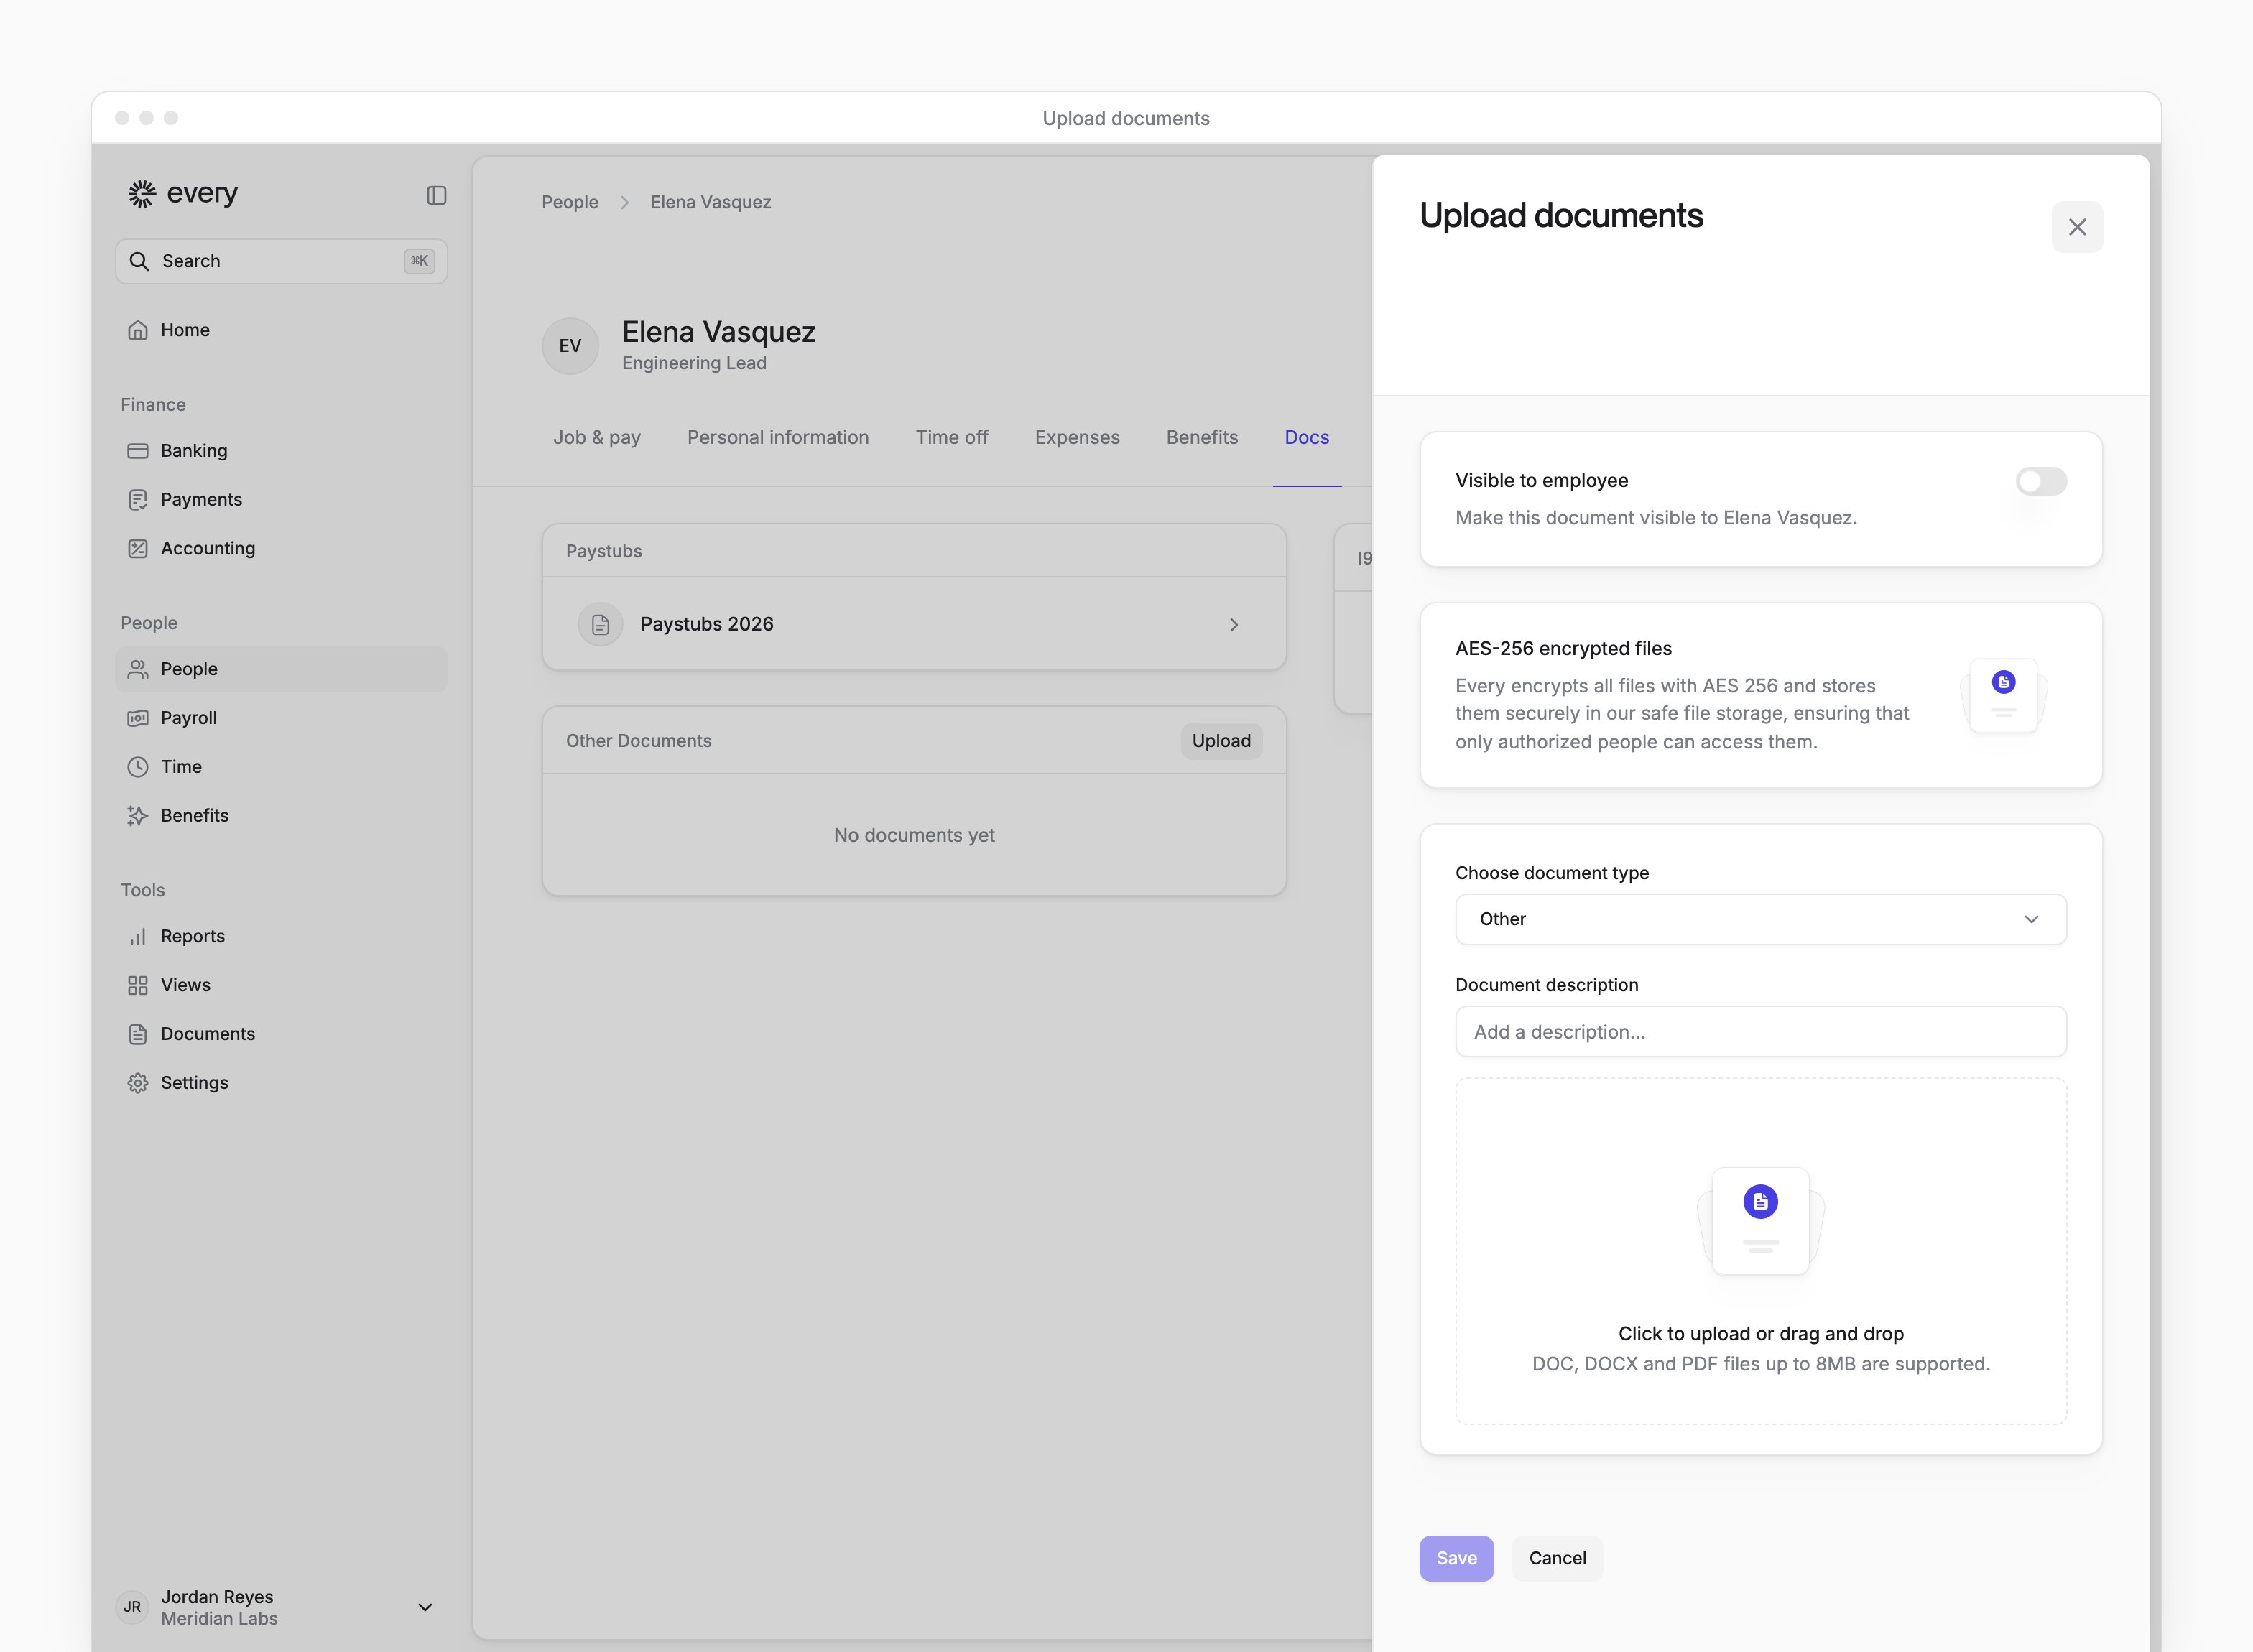2253x1652 pixels.
Task: Focus the Document description field
Action: point(1760,1031)
